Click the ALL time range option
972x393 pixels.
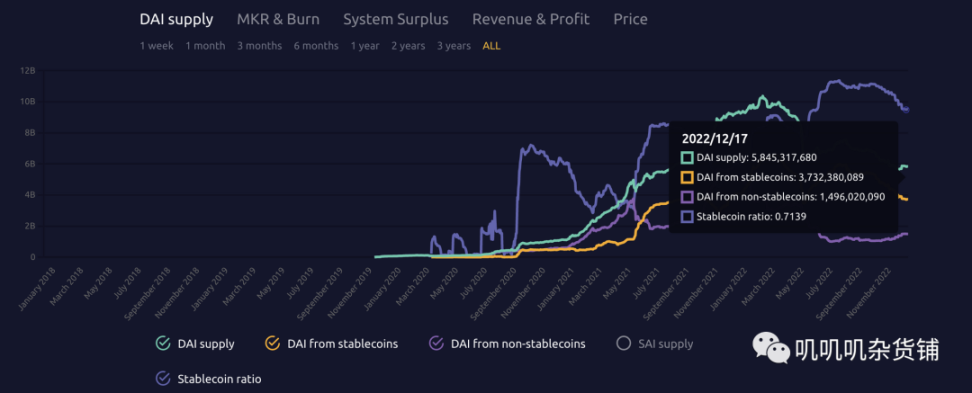pyautogui.click(x=492, y=46)
